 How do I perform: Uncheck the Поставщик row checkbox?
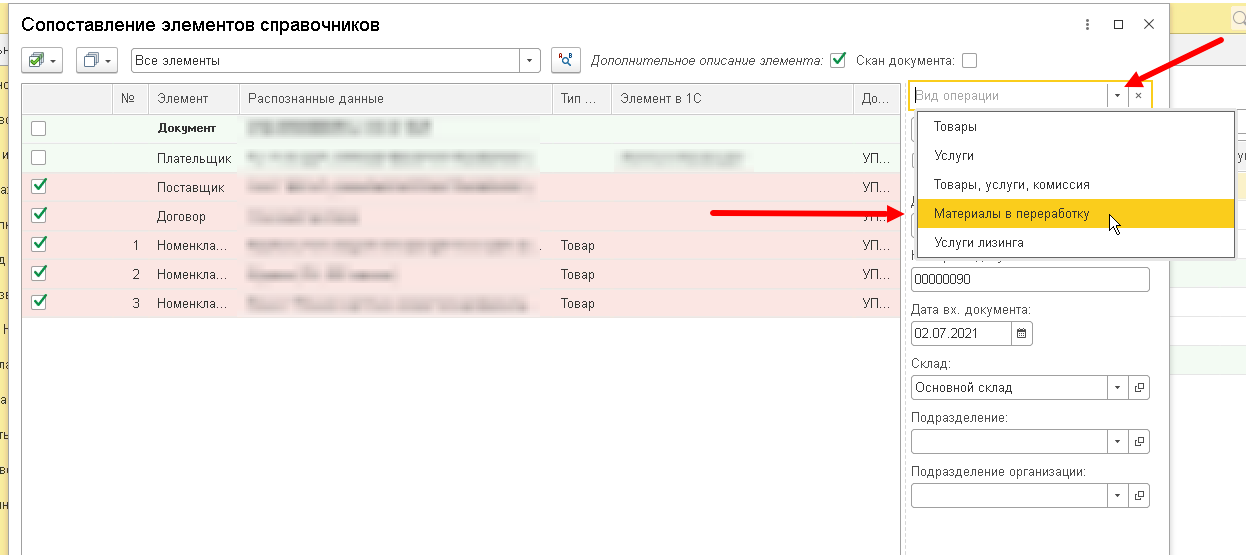[39, 186]
